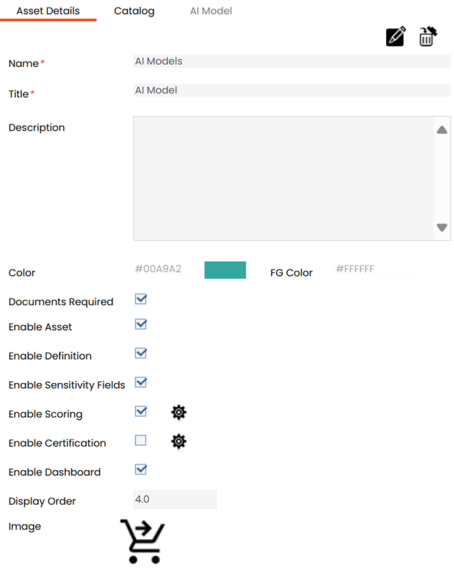Toggle Enable Dashboard checkbox
Screen dimensions: 454x578
click(x=141, y=470)
